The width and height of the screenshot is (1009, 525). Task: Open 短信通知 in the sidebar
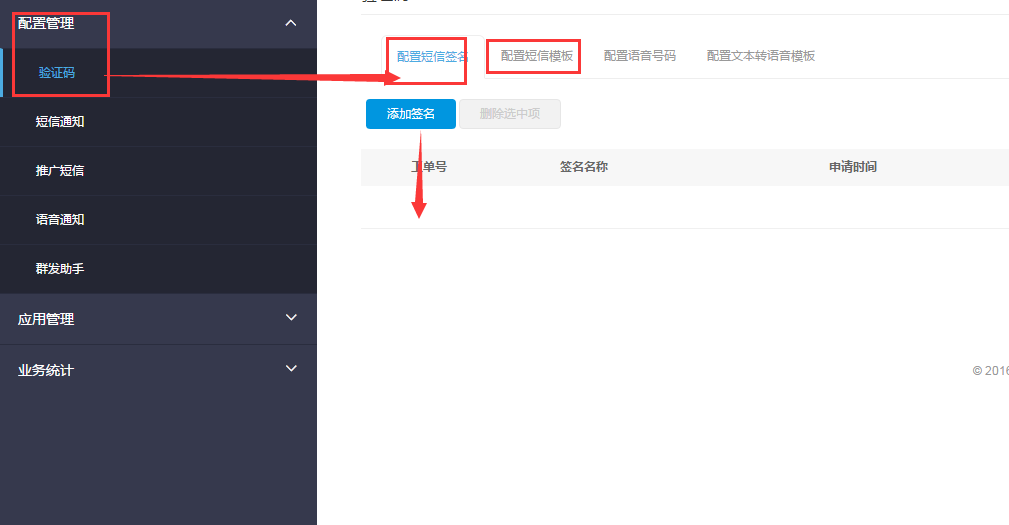click(60, 122)
